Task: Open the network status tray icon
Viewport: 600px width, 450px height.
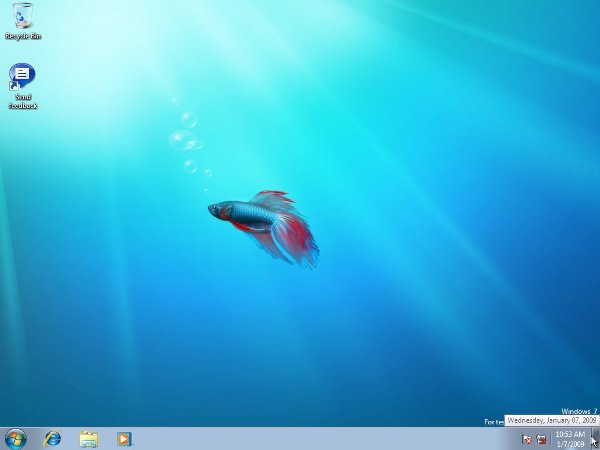Action: tap(541, 439)
